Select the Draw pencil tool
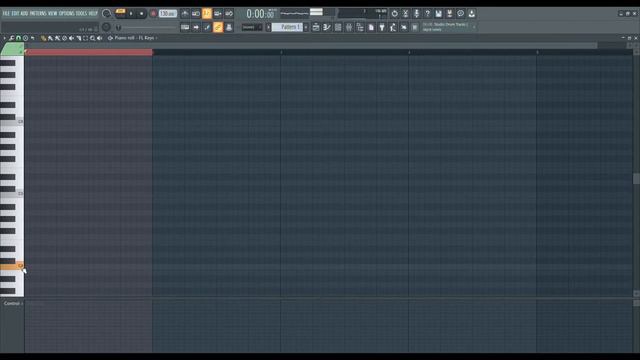 (43, 38)
